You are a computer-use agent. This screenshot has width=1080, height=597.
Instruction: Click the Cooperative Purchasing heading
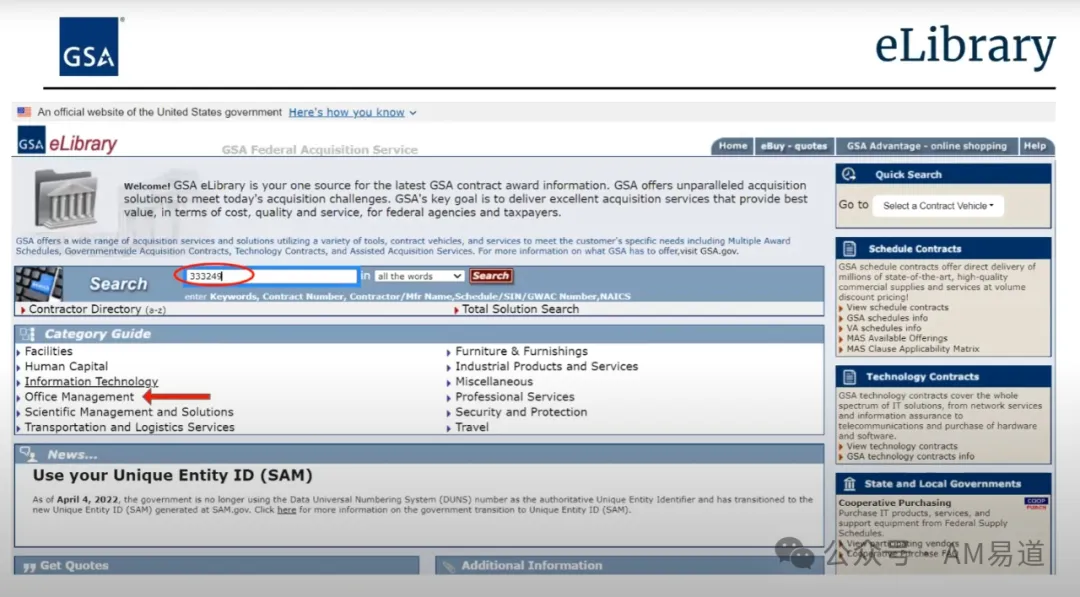click(x=894, y=503)
